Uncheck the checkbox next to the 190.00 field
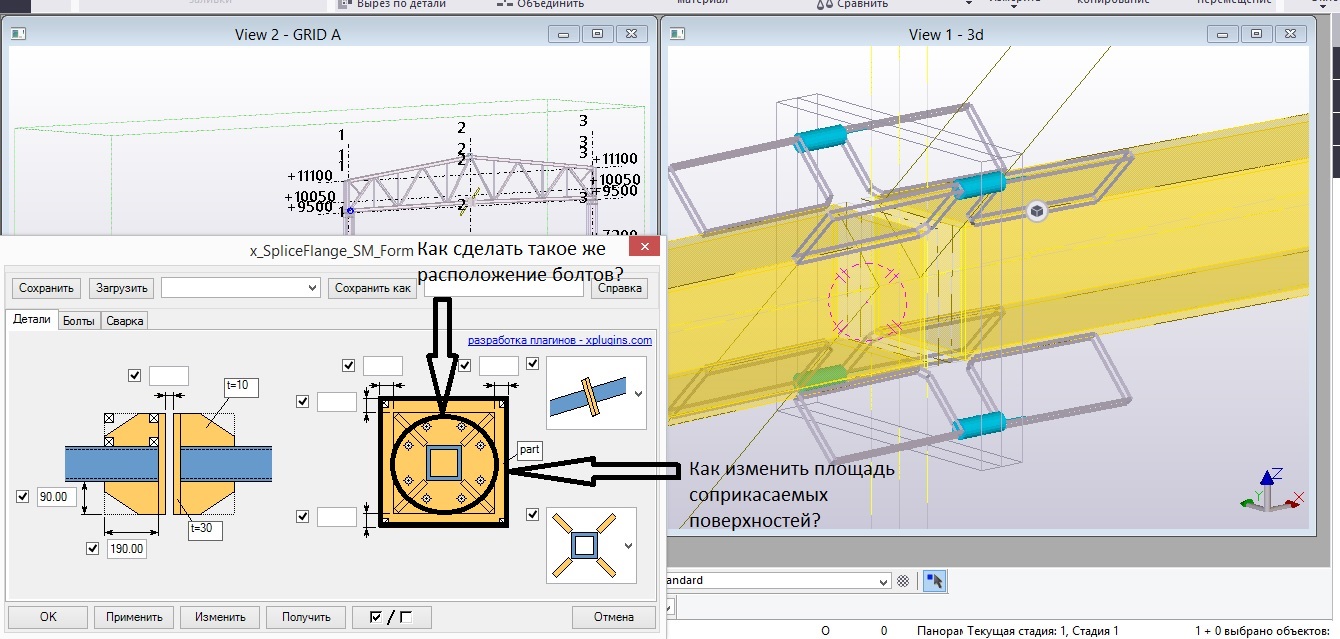Image resolution: width=1340 pixels, height=639 pixels. (x=93, y=548)
